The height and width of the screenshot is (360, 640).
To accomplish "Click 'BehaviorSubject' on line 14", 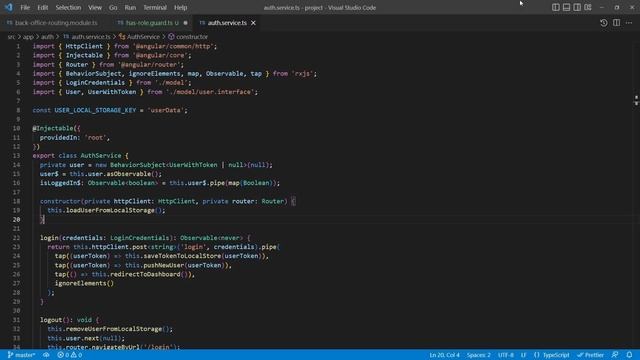I will [x=138, y=165].
